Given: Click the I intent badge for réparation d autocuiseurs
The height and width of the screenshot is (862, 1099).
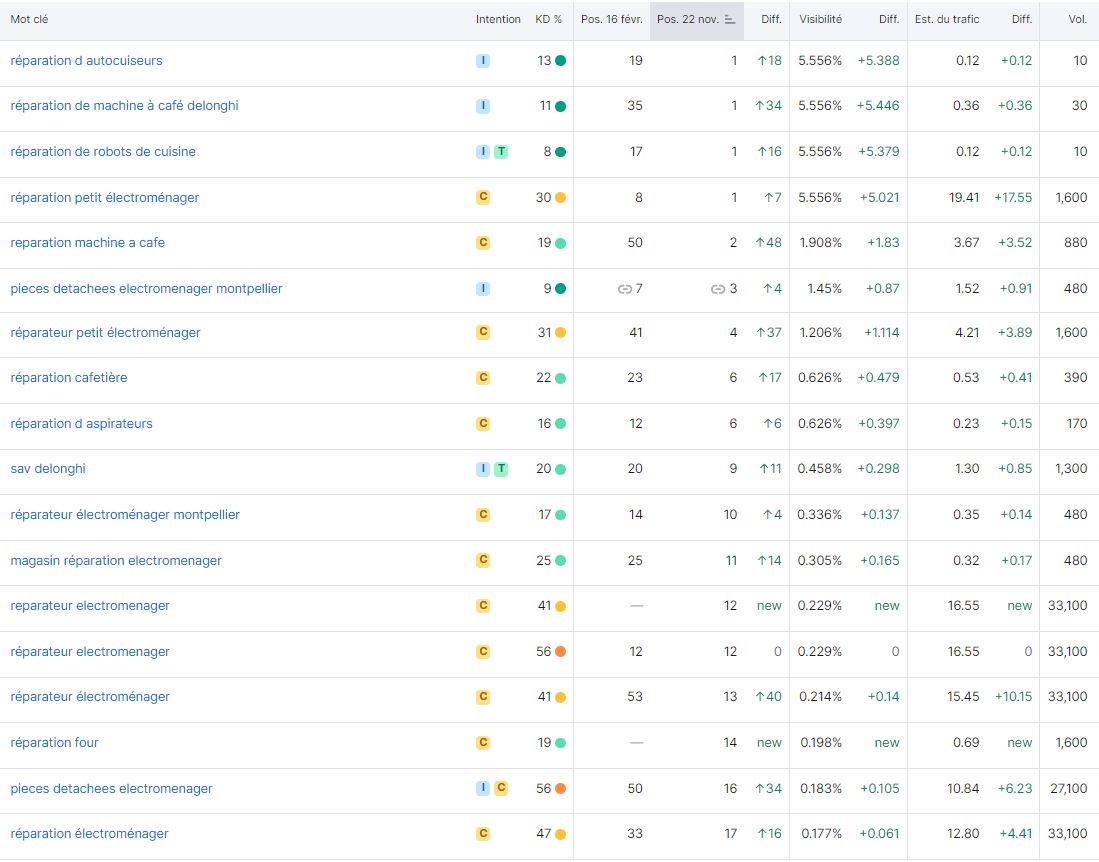Looking at the screenshot, I should coord(483,61).
